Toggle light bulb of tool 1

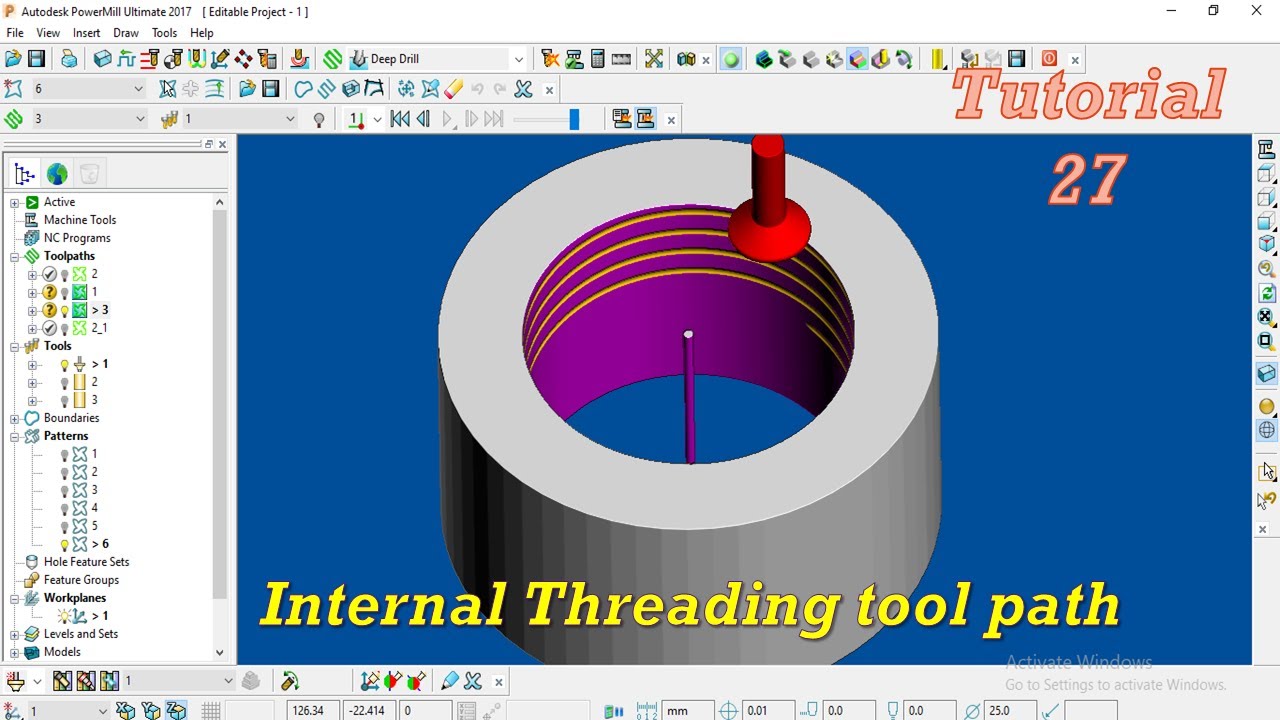(x=65, y=364)
